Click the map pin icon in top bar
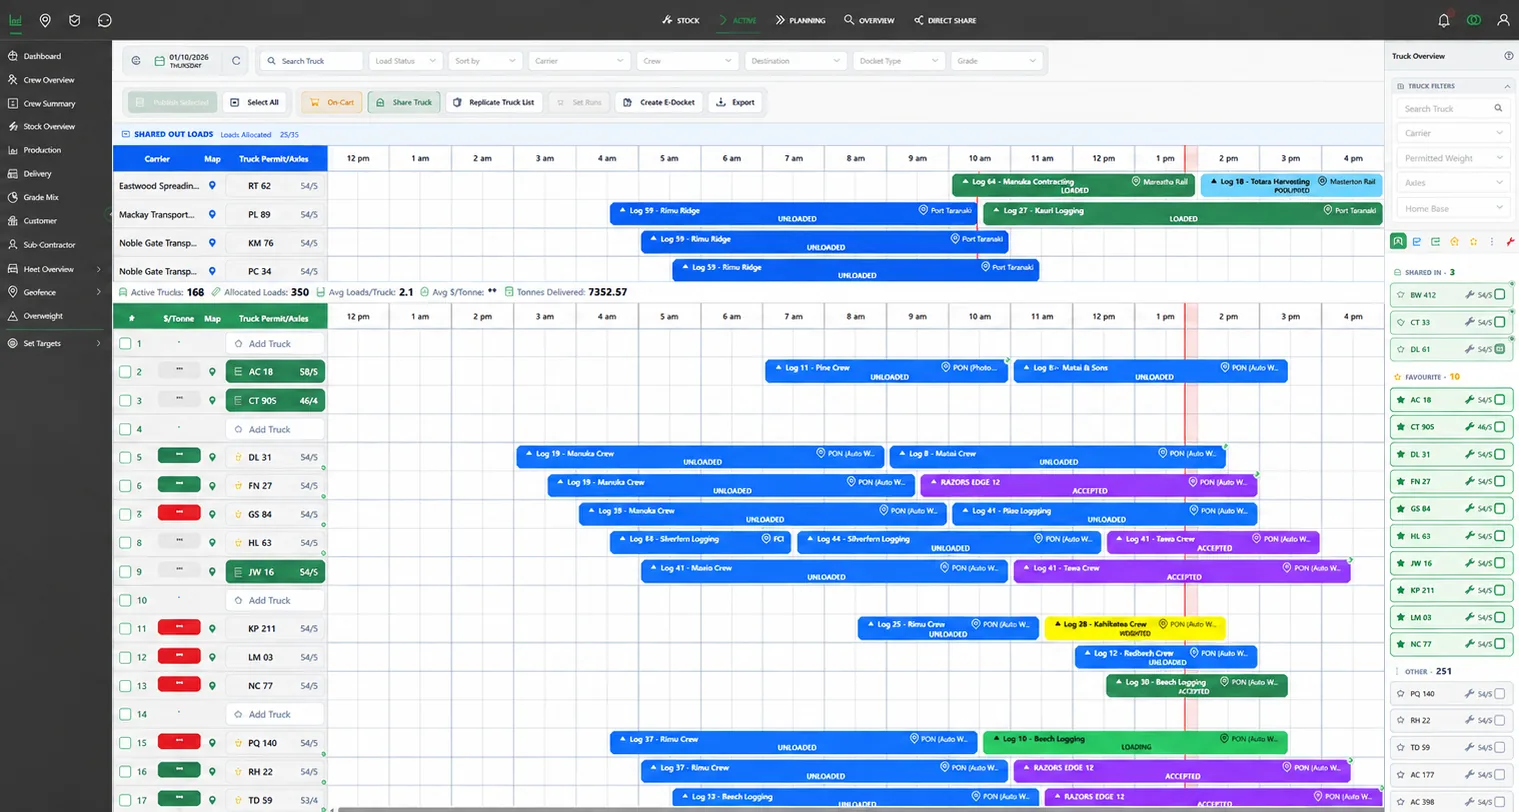The width and height of the screenshot is (1519, 812). pos(45,20)
